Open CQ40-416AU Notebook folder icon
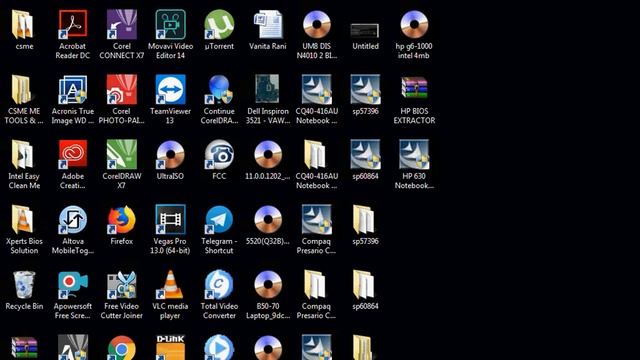Image resolution: width=640 pixels, height=360 pixels. coord(316,154)
